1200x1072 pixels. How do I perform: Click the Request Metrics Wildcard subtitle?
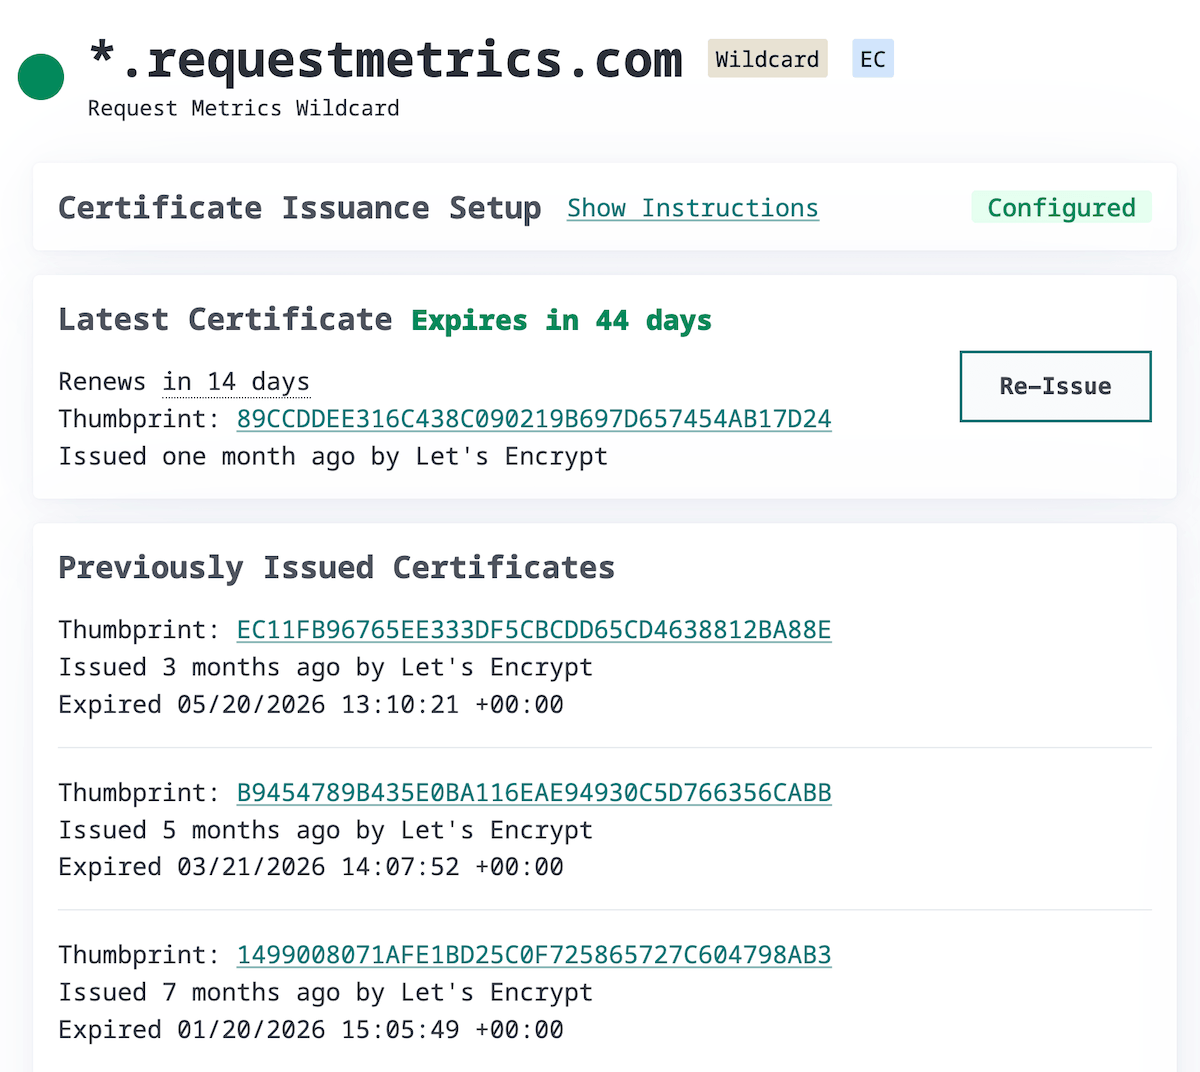point(244,108)
